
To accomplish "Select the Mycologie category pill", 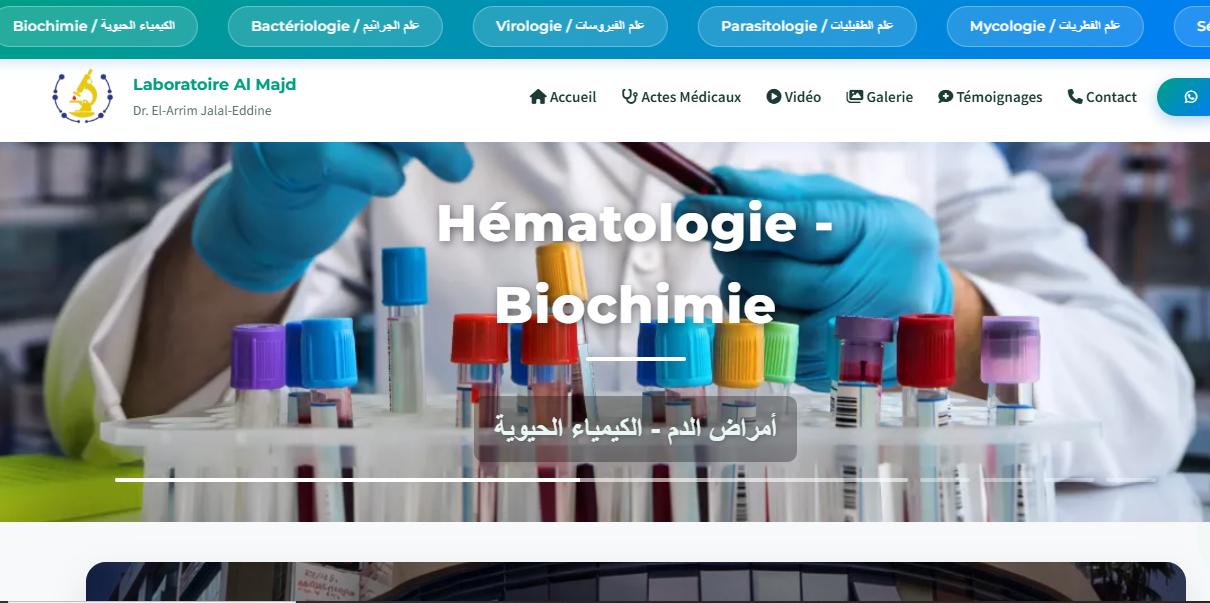I will pos(1045,26).
